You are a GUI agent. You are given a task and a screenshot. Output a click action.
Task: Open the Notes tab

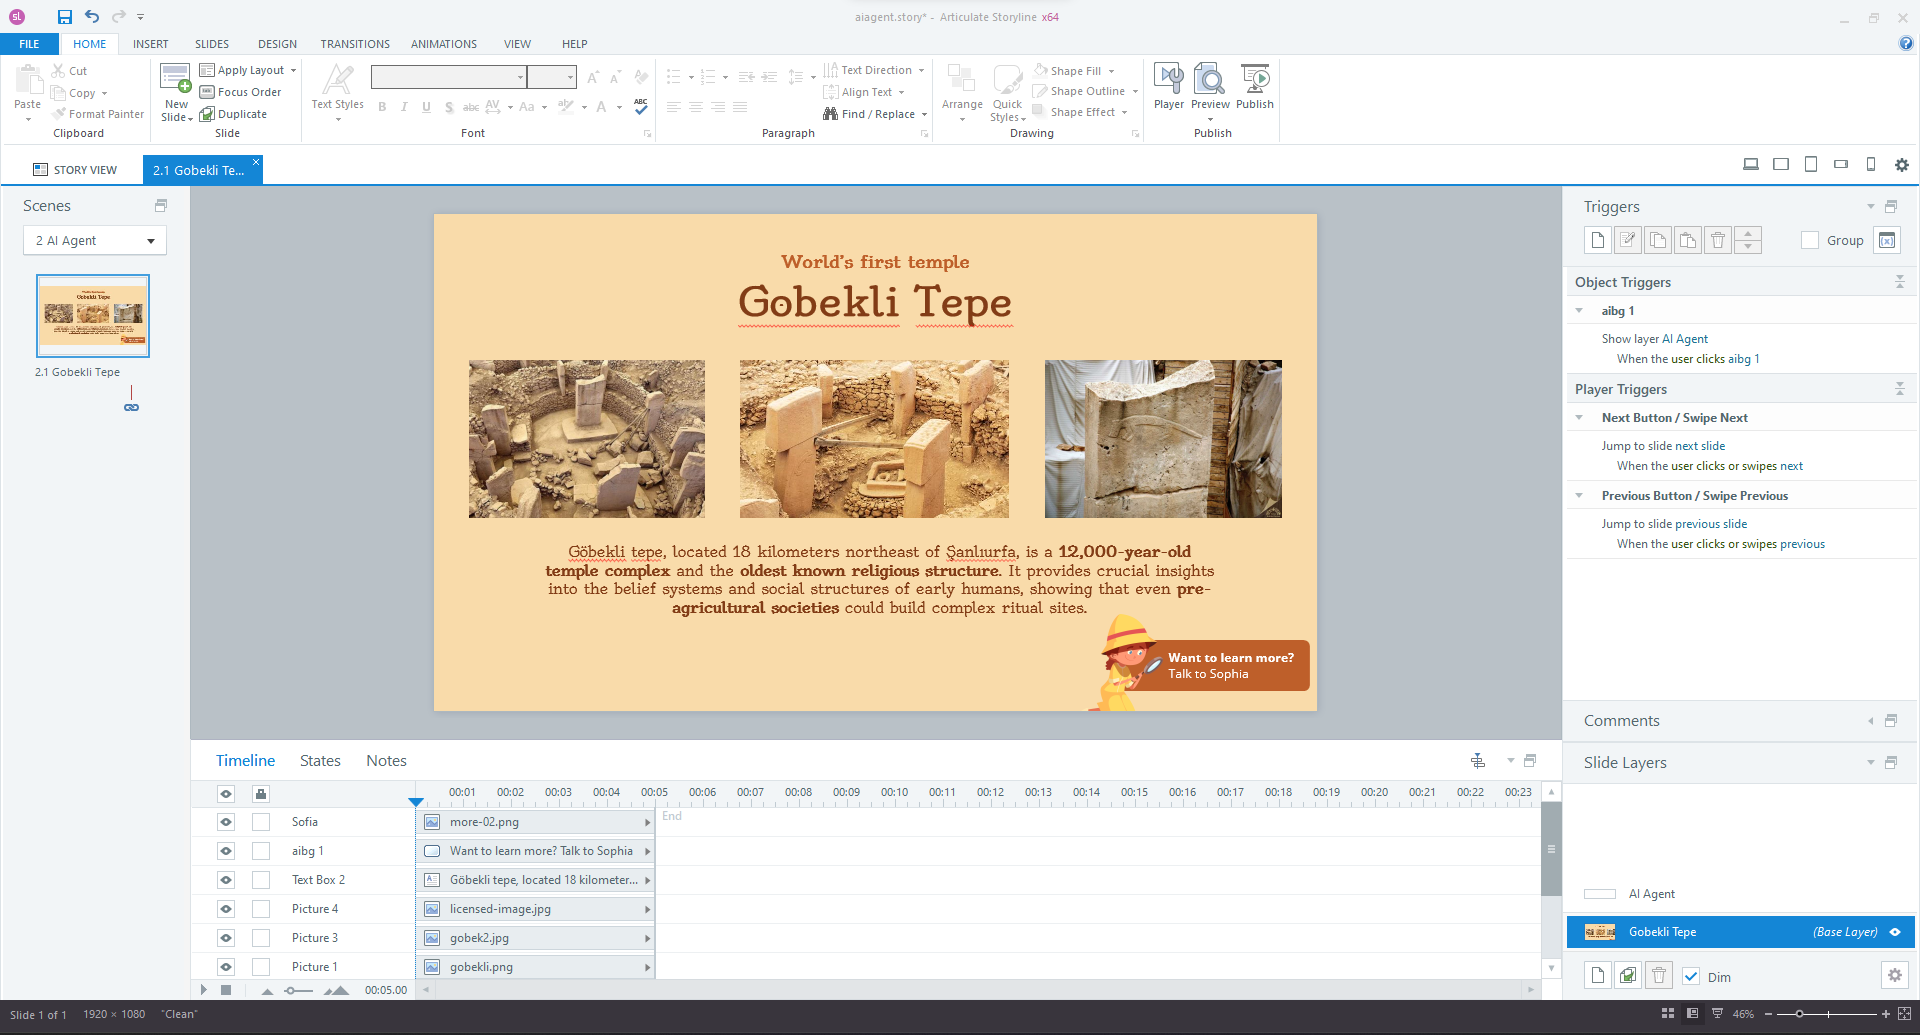(386, 761)
